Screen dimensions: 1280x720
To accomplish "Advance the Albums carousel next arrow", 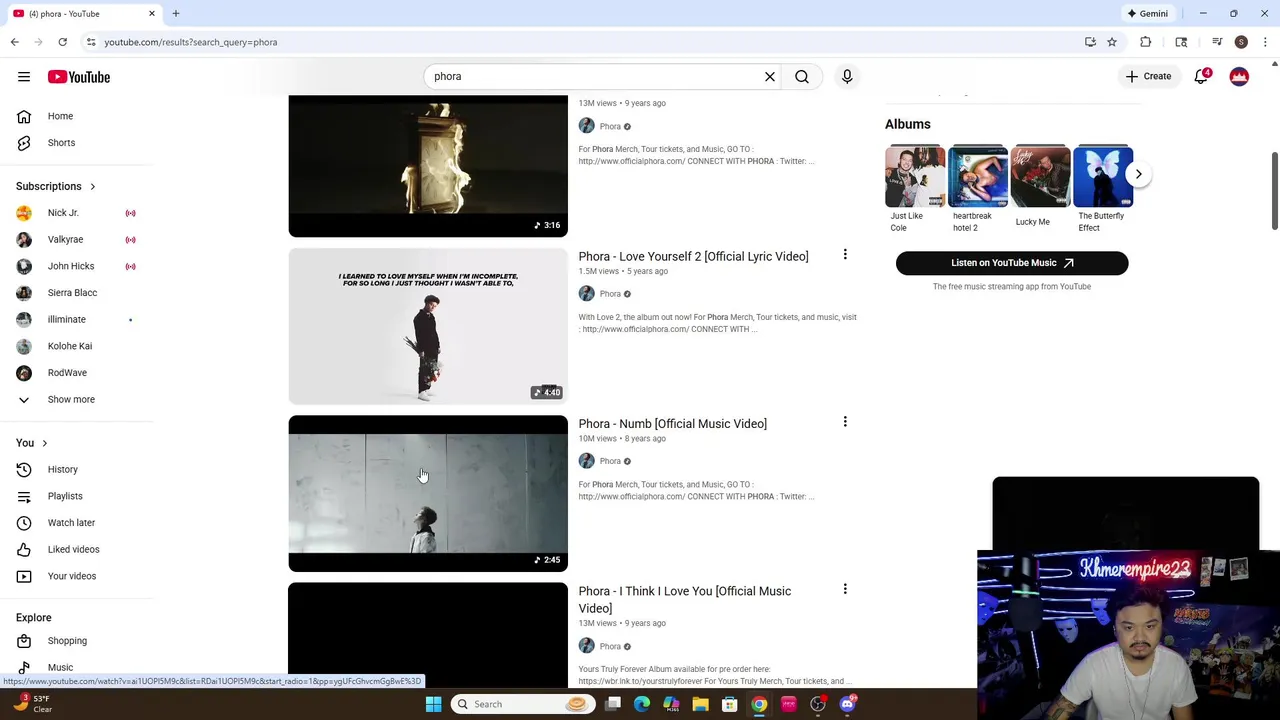I will pyautogui.click(x=1138, y=174).
